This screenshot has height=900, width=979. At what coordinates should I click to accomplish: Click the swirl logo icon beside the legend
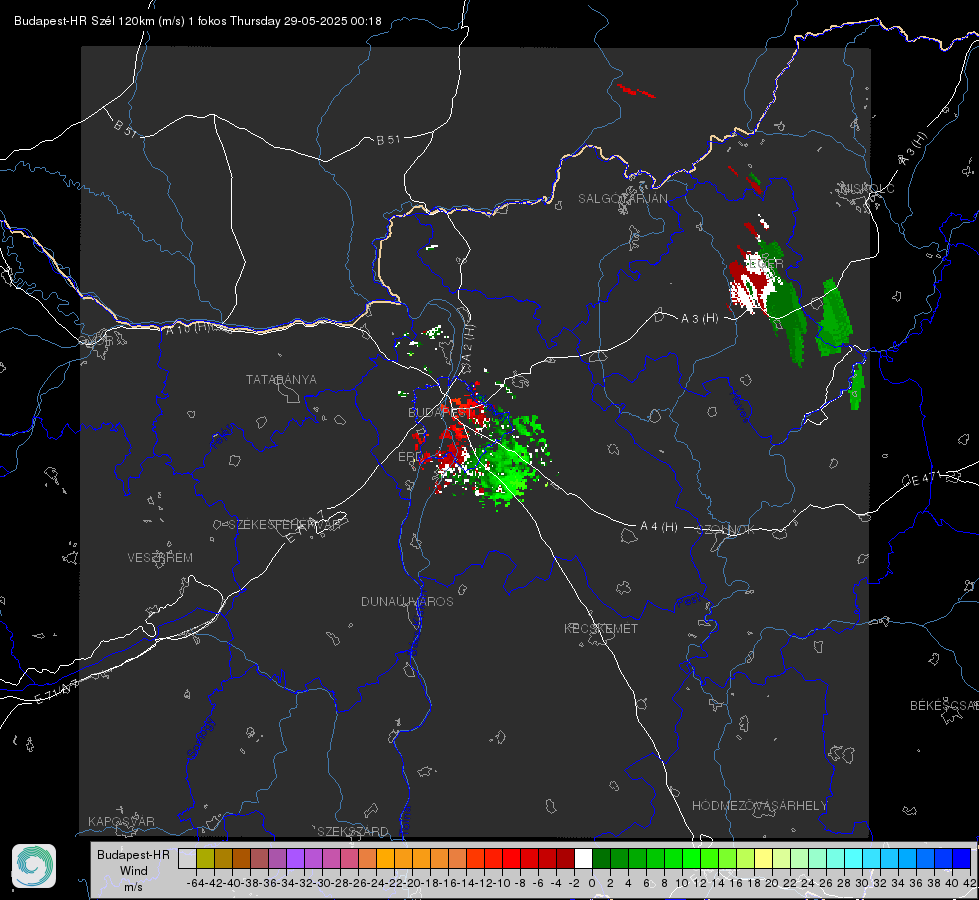tap(34, 866)
